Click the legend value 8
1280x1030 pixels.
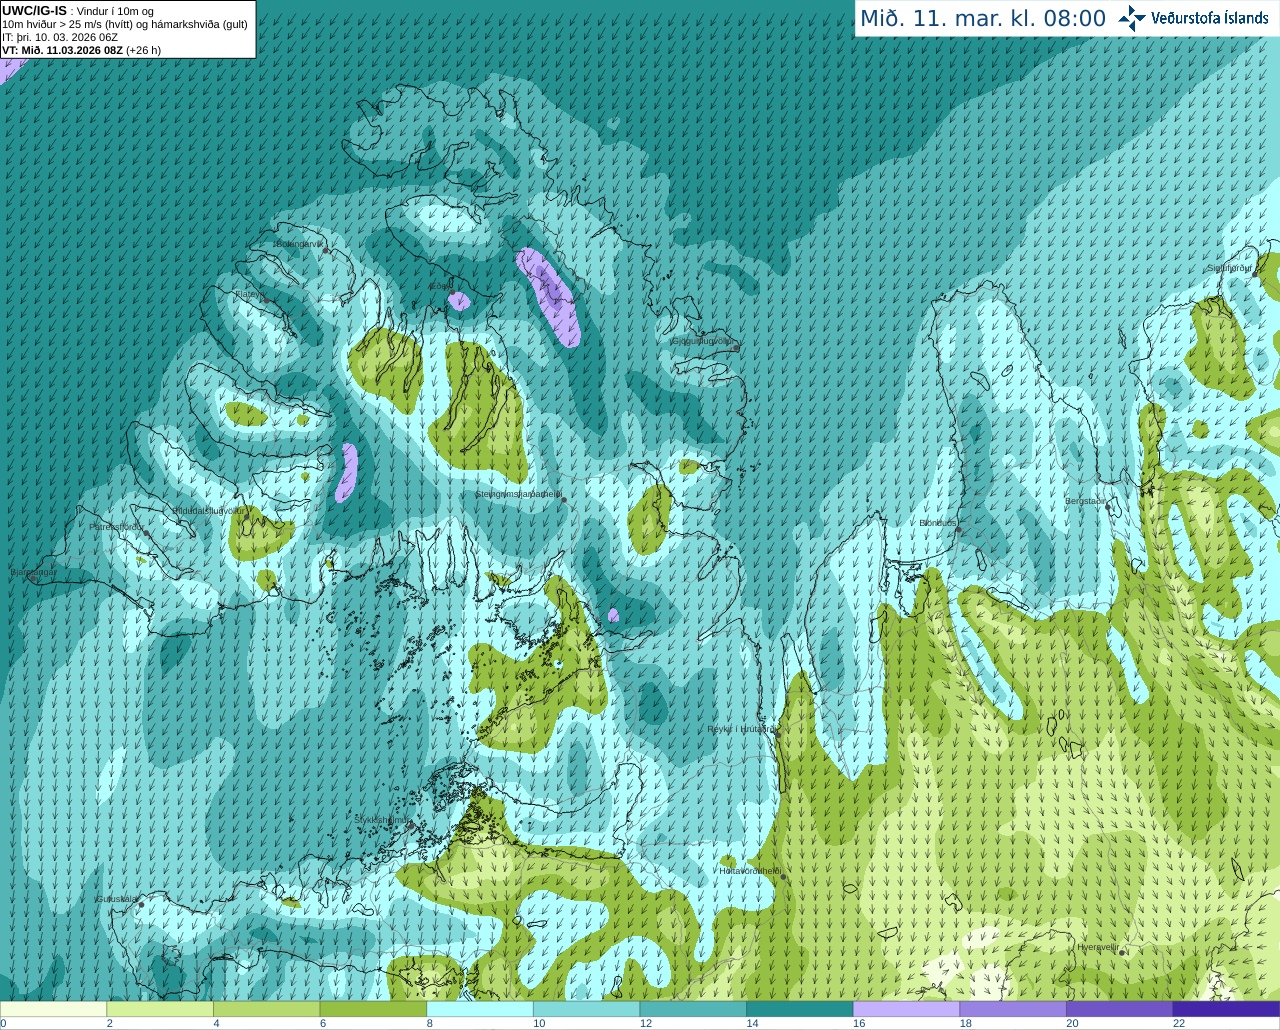pos(429,1023)
